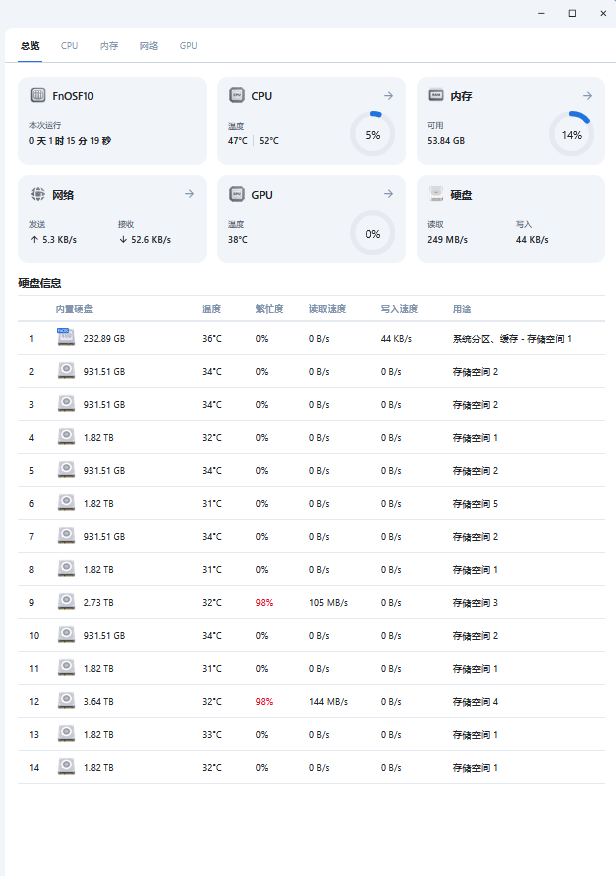Select the drive icon of the 2.73 TB disk 9
The image size is (616, 876).
[66, 602]
